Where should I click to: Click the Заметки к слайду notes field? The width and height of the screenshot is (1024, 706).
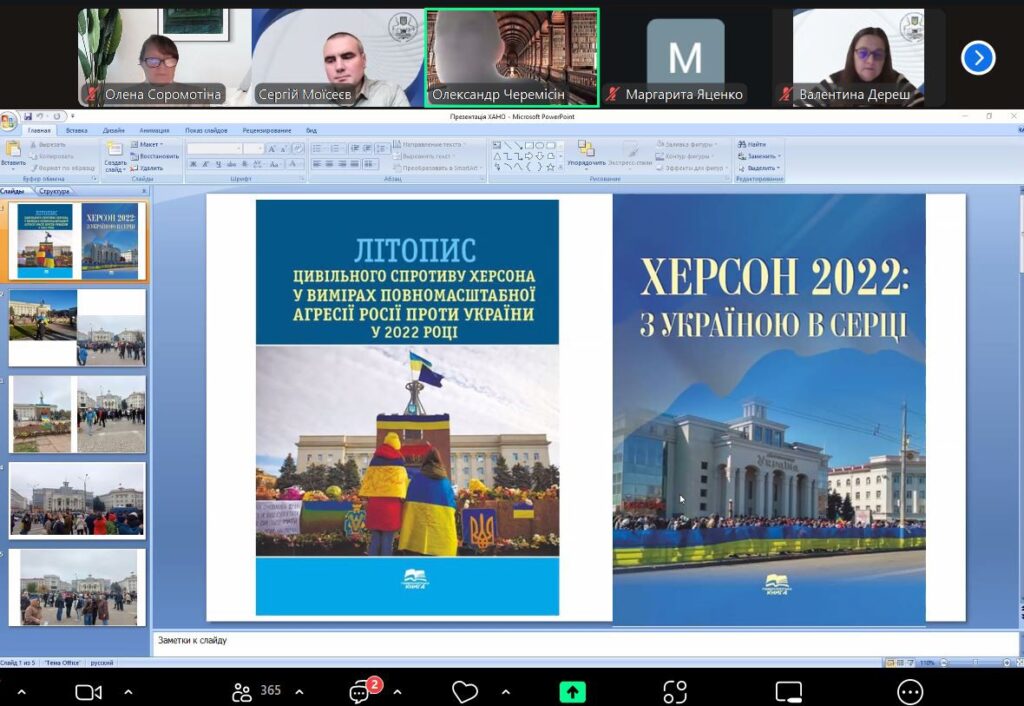(585, 641)
